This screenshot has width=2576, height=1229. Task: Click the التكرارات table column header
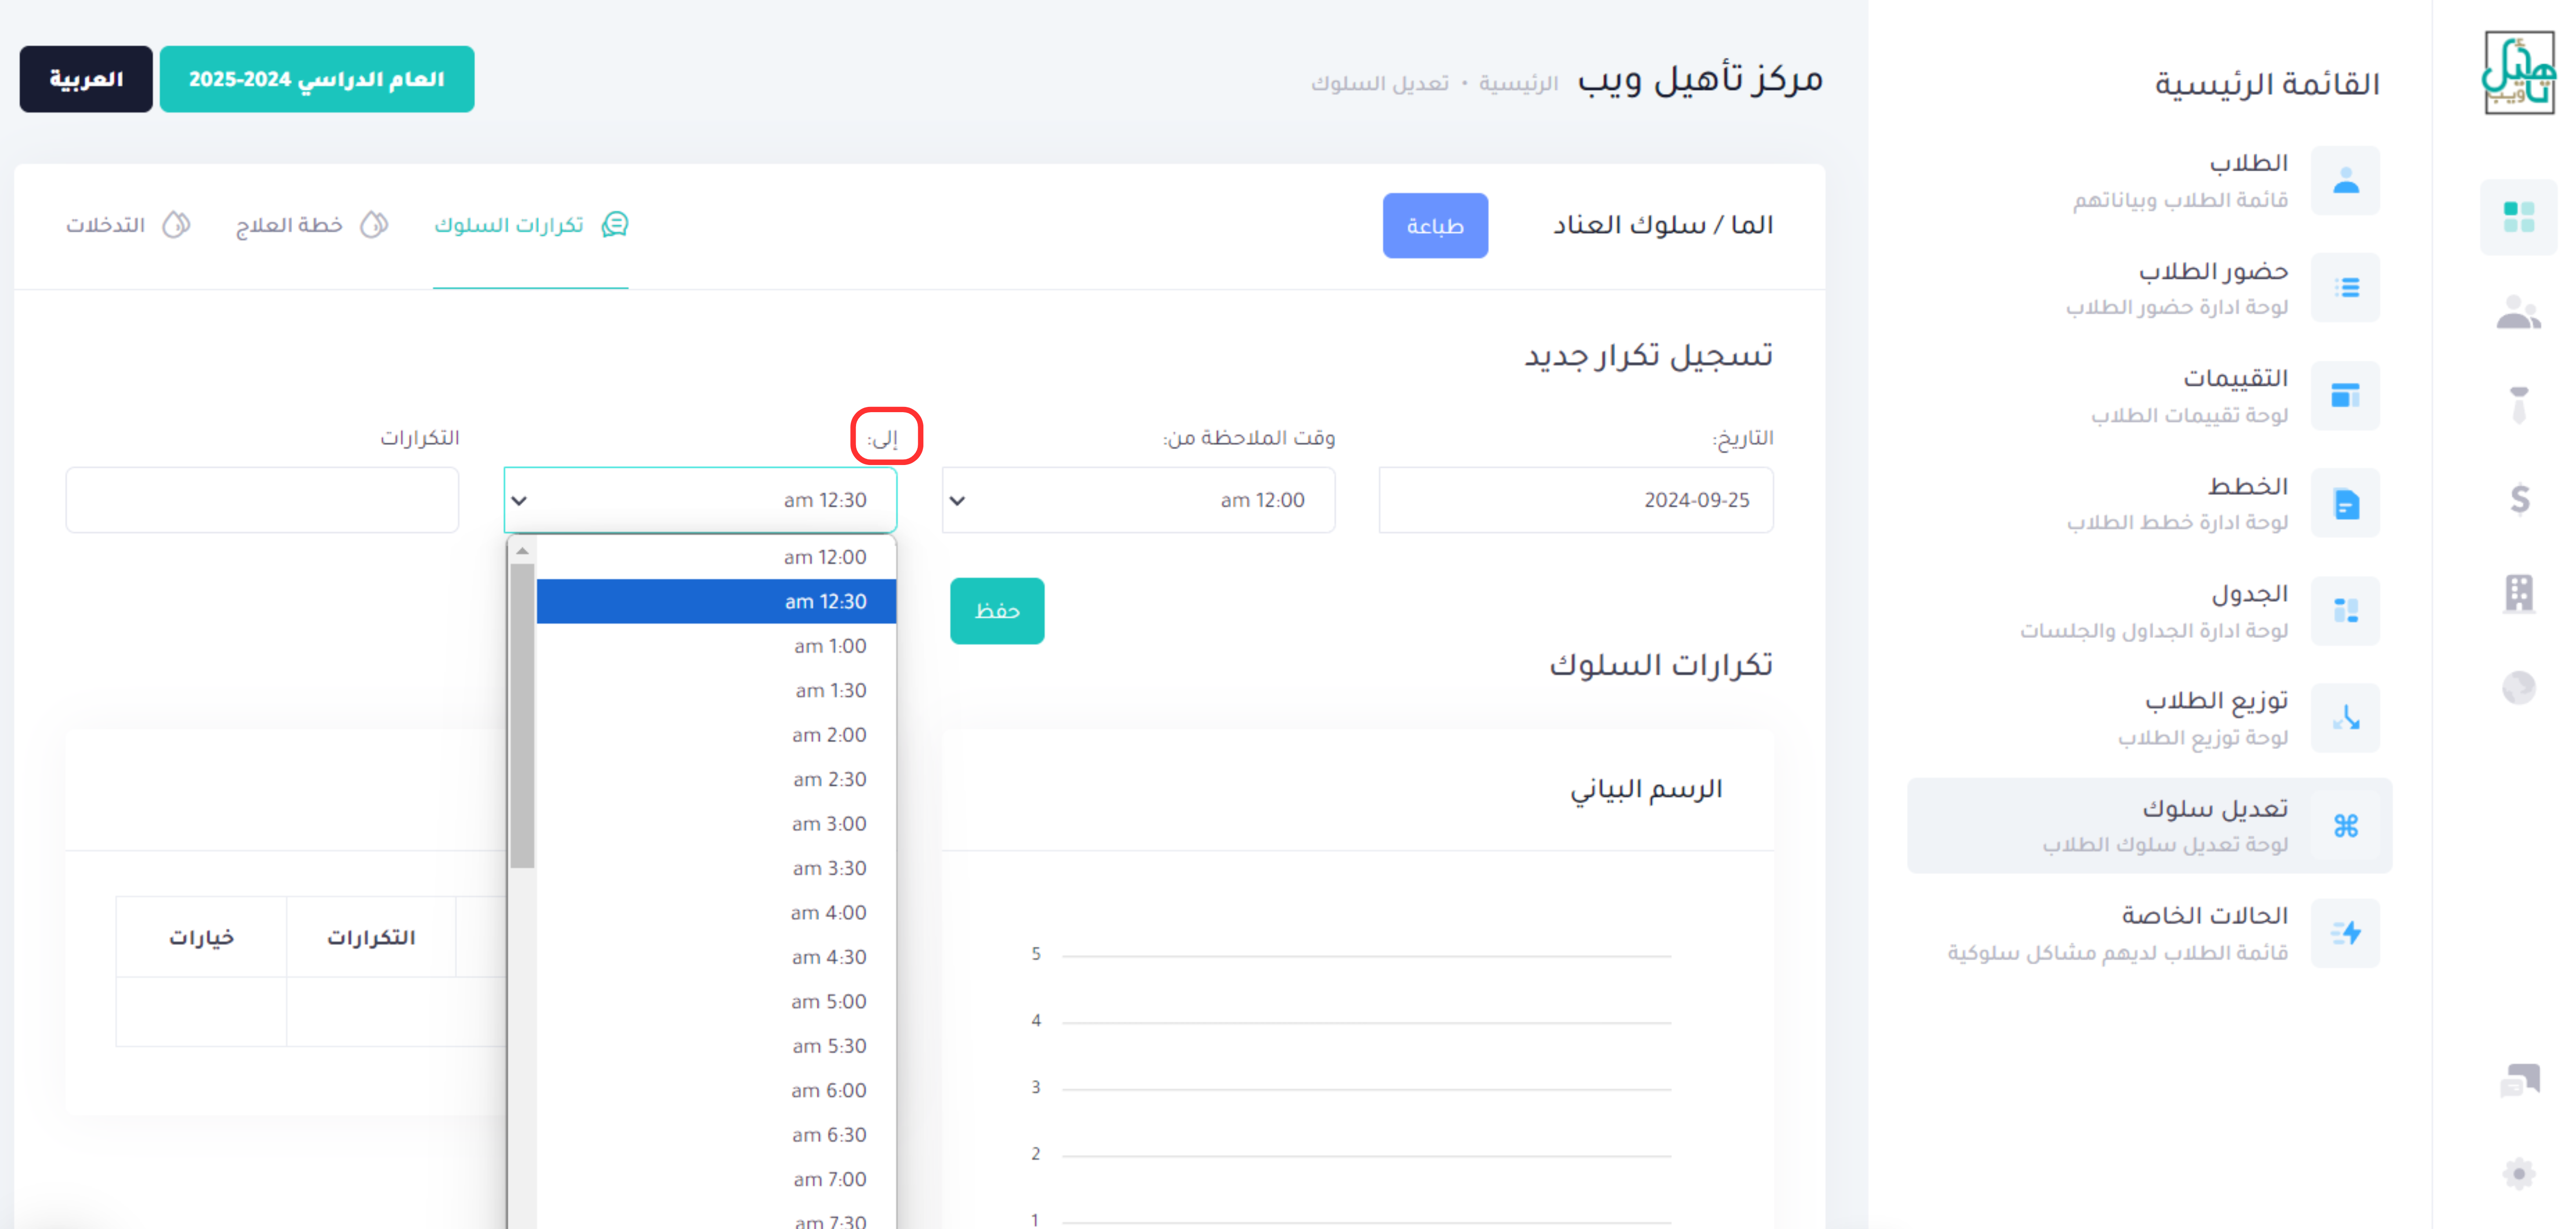point(371,937)
